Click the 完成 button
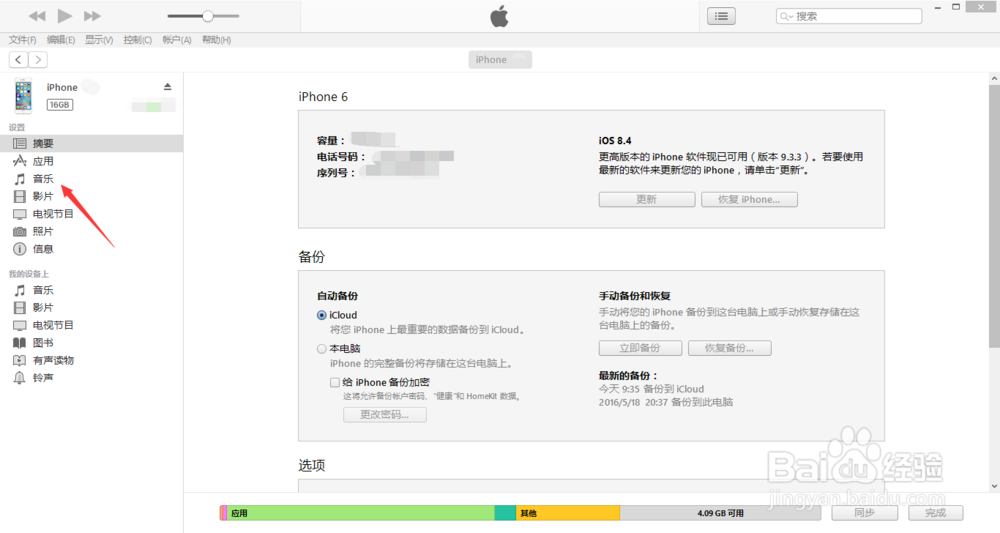 point(936,513)
